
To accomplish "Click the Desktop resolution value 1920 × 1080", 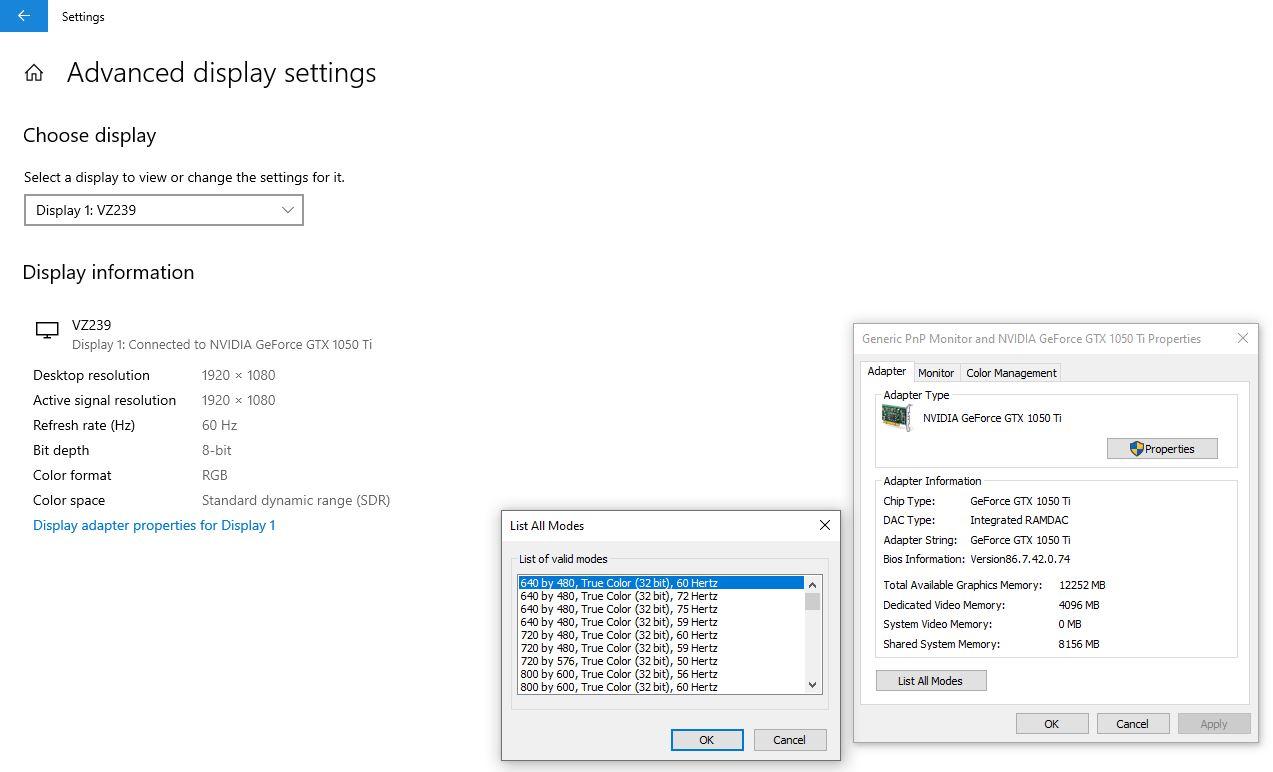I will pyautogui.click(x=238, y=375).
